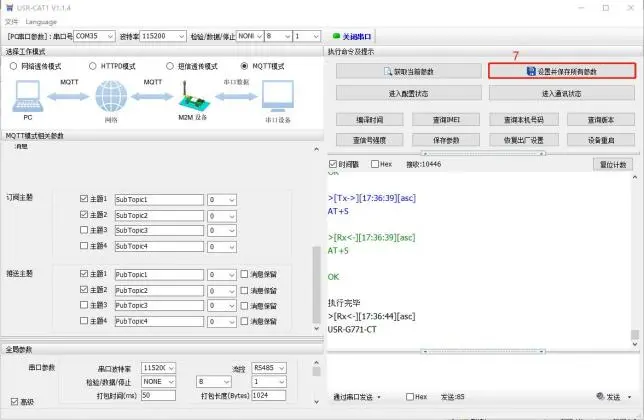Click the PC laptop icon in diagram
Screen dimensions: 644x420
[28, 96]
